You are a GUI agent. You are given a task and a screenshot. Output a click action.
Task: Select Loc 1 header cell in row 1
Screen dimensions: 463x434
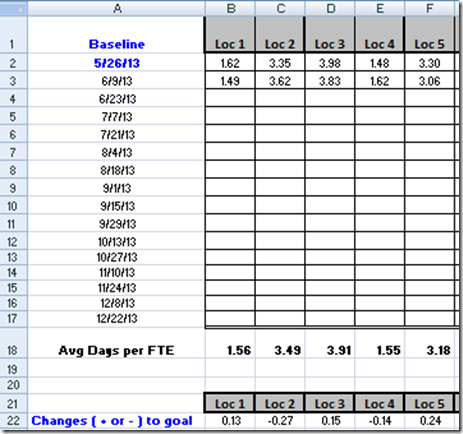coord(230,35)
